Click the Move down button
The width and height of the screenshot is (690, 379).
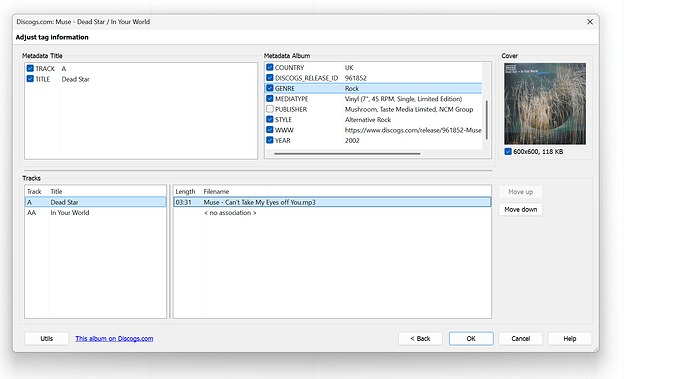[x=521, y=210]
